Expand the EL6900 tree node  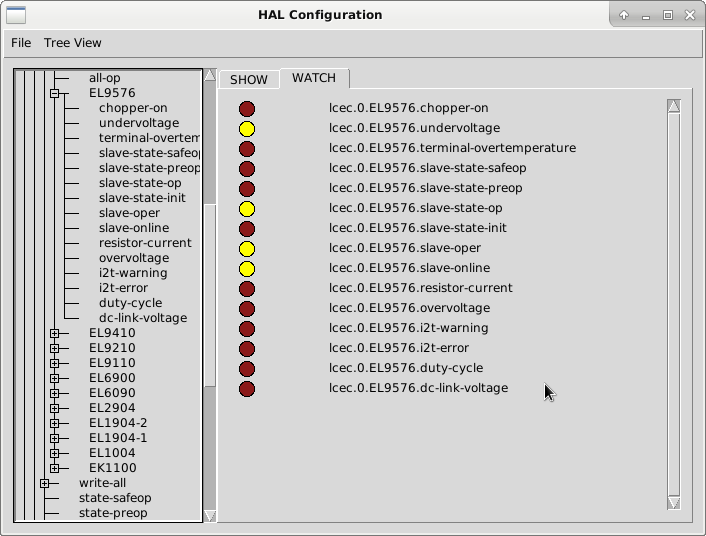[x=54, y=378]
